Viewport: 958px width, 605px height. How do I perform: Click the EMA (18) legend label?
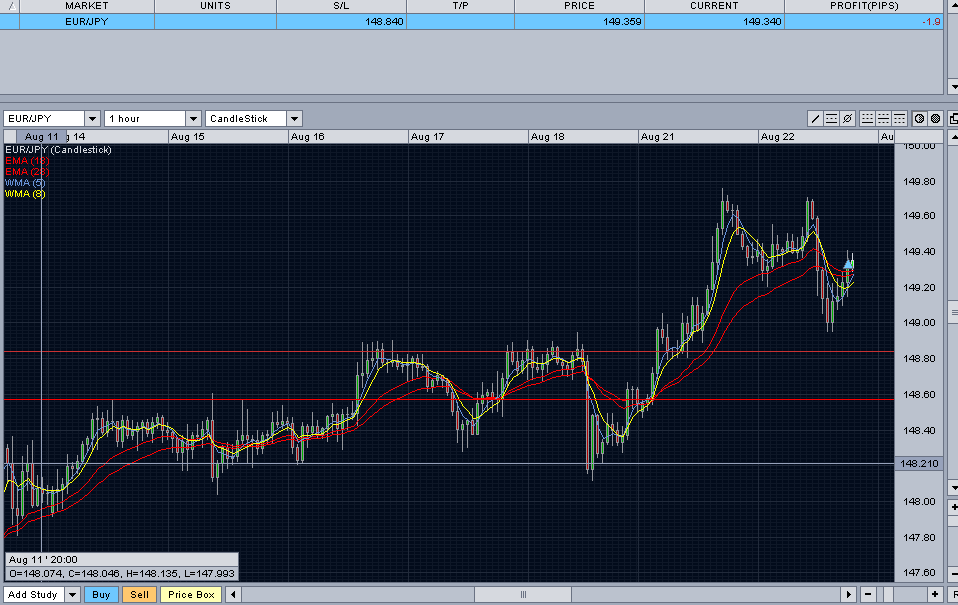[27, 161]
